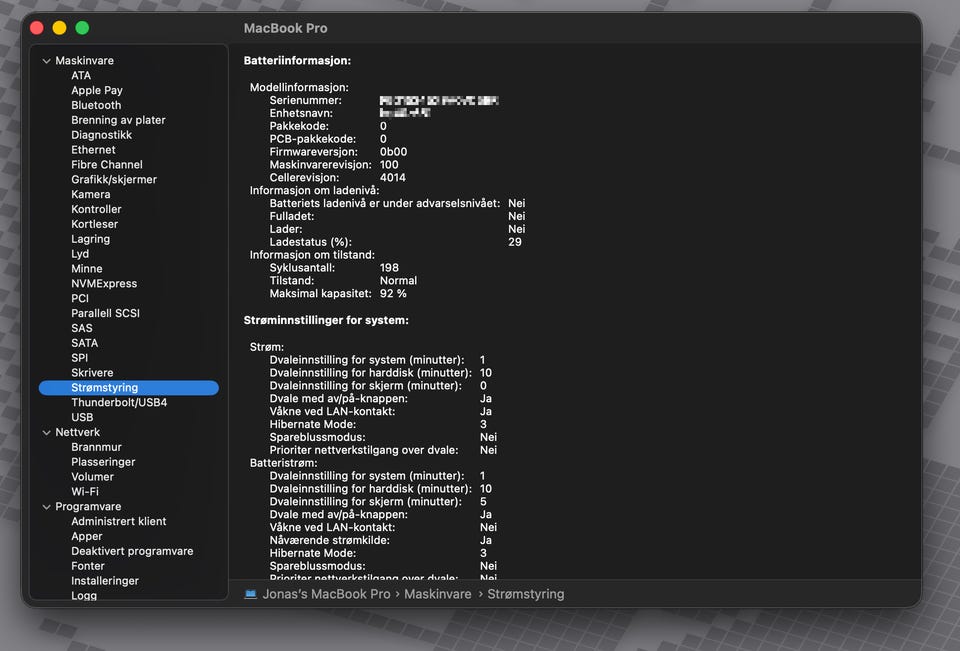Viewport: 960px width, 651px height.
Task: Select Lagring in the sidebar
Action: pos(91,239)
